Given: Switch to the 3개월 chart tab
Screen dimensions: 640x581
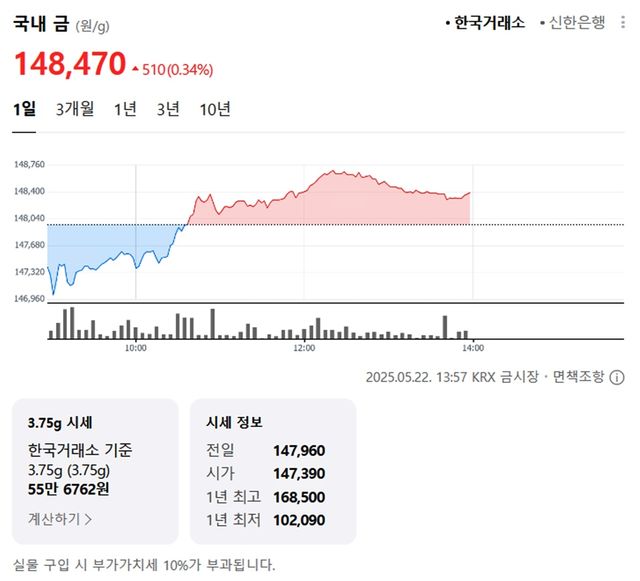Looking at the screenshot, I should pyautogui.click(x=75, y=110).
